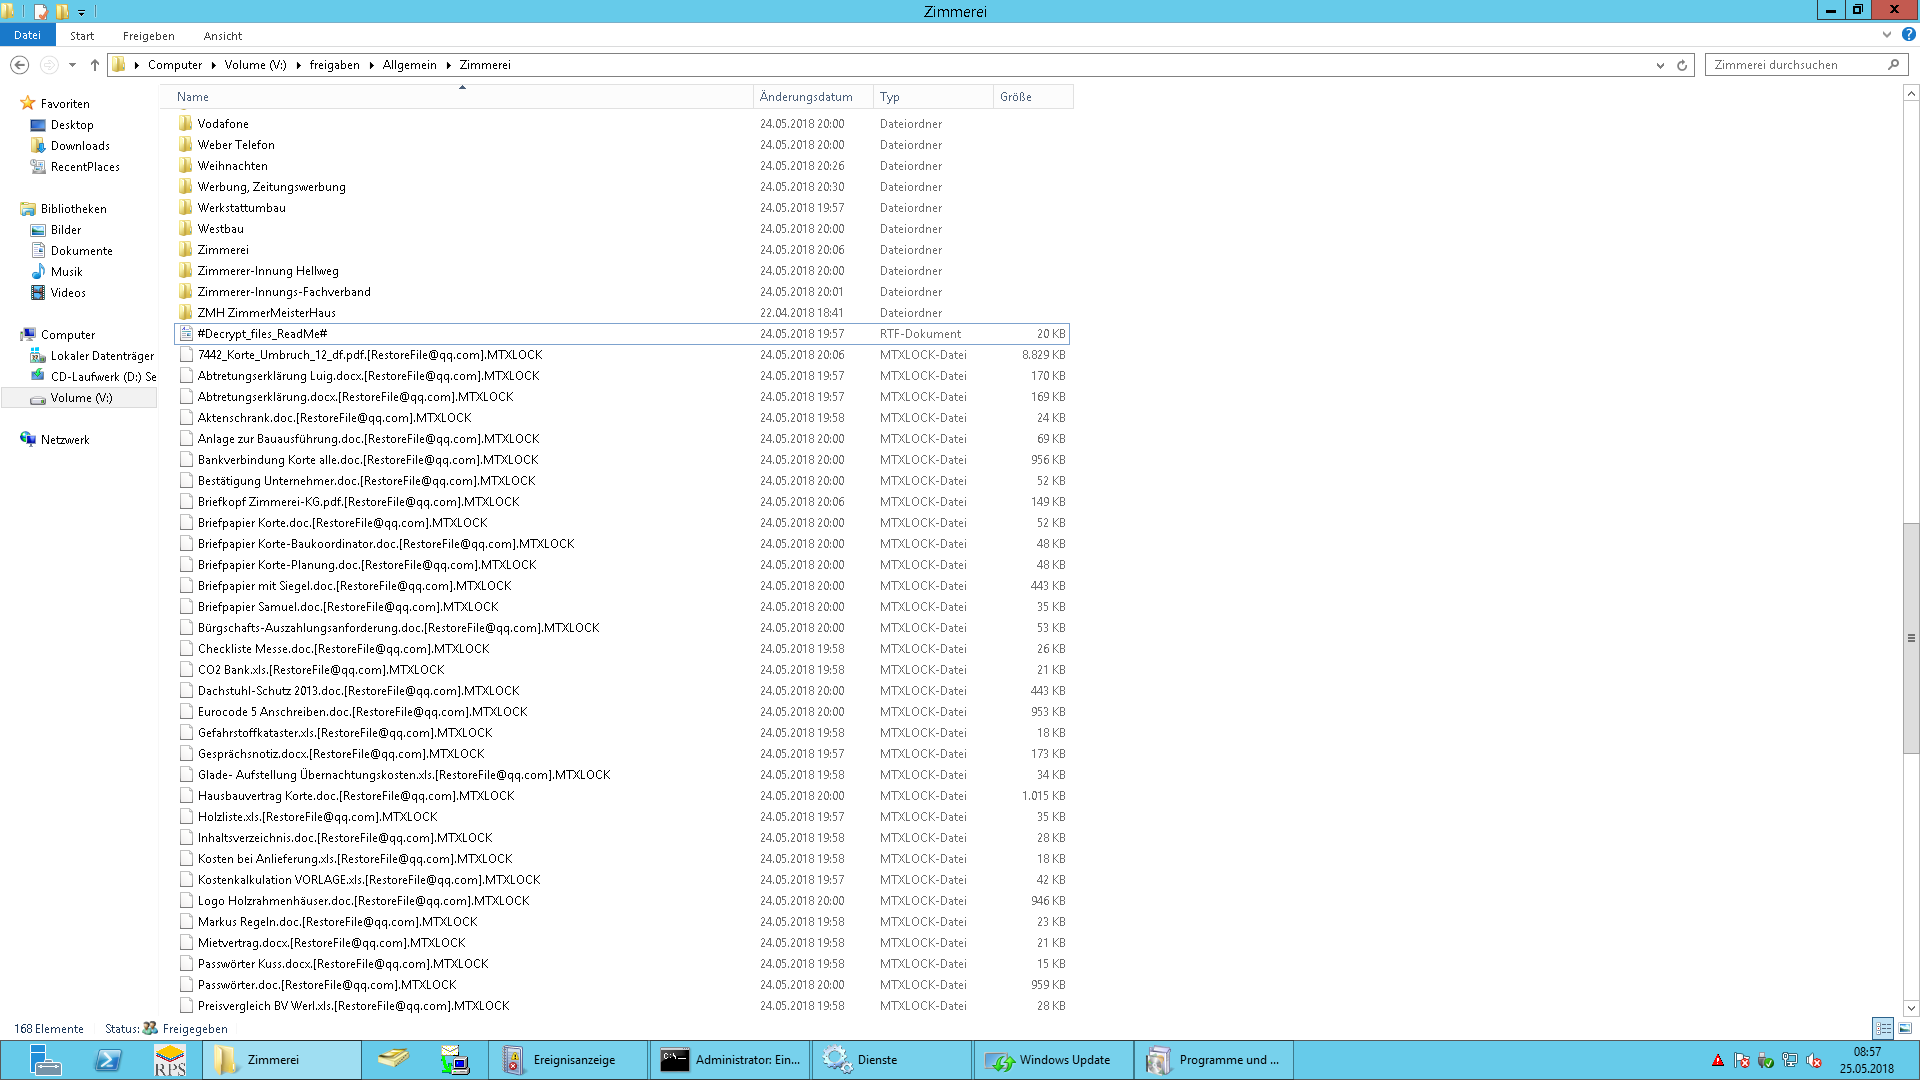Switch to the Freigeben ribbon tab
The height and width of the screenshot is (1080, 1920).
click(148, 36)
